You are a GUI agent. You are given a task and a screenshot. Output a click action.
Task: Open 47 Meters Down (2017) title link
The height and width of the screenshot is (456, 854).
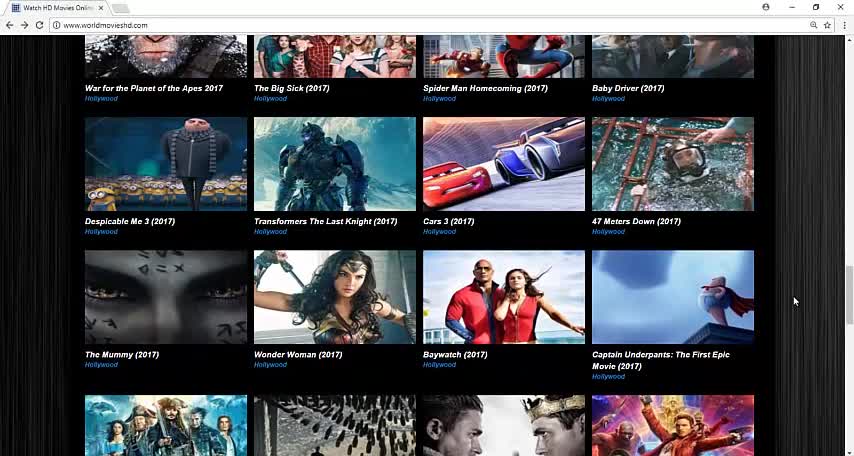click(636, 221)
